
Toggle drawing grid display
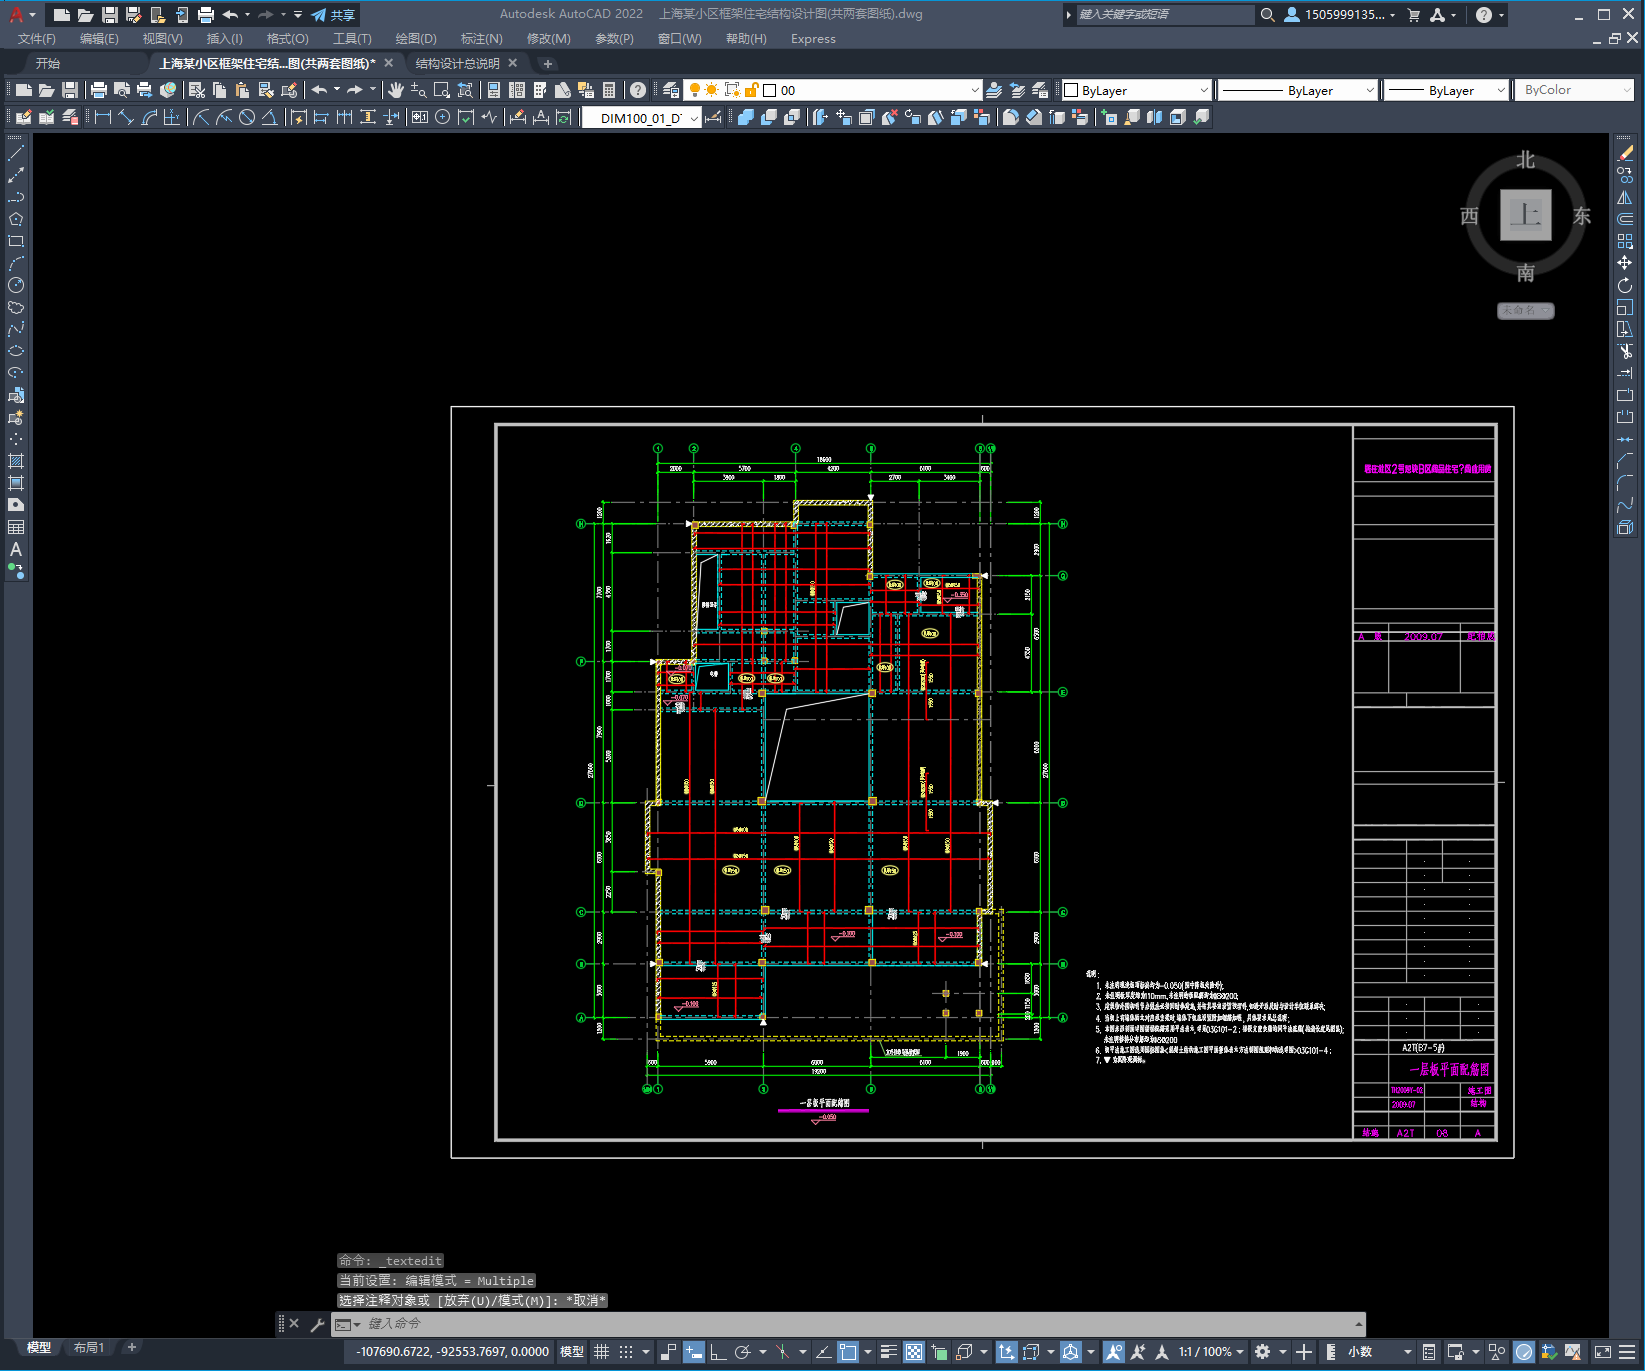click(x=601, y=1352)
